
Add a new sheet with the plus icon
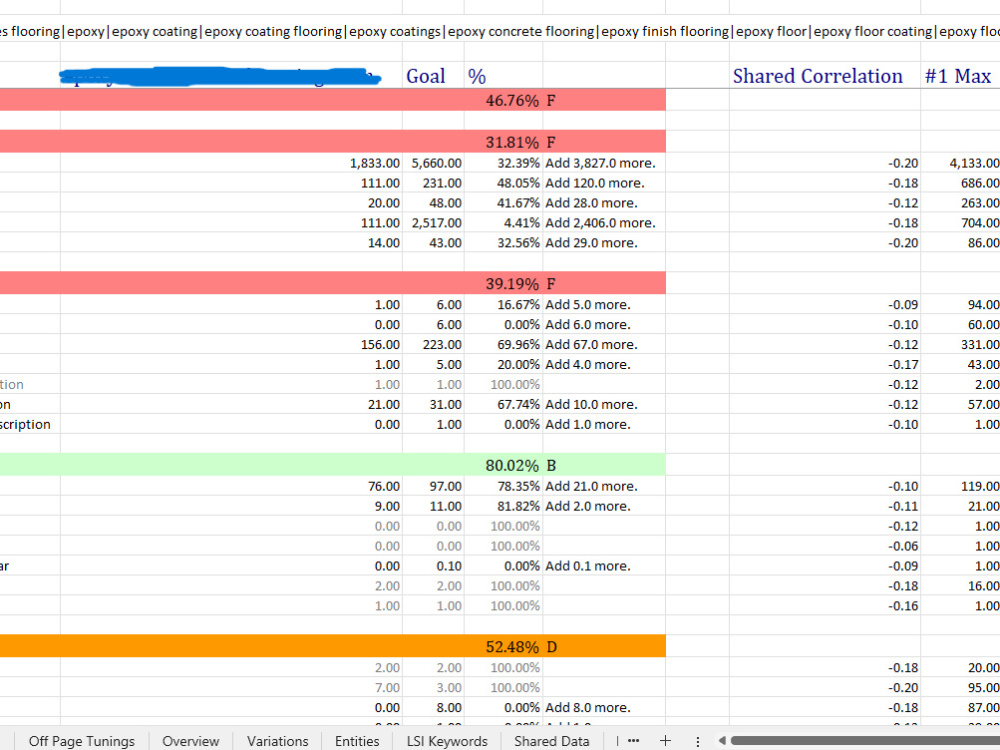[665, 740]
